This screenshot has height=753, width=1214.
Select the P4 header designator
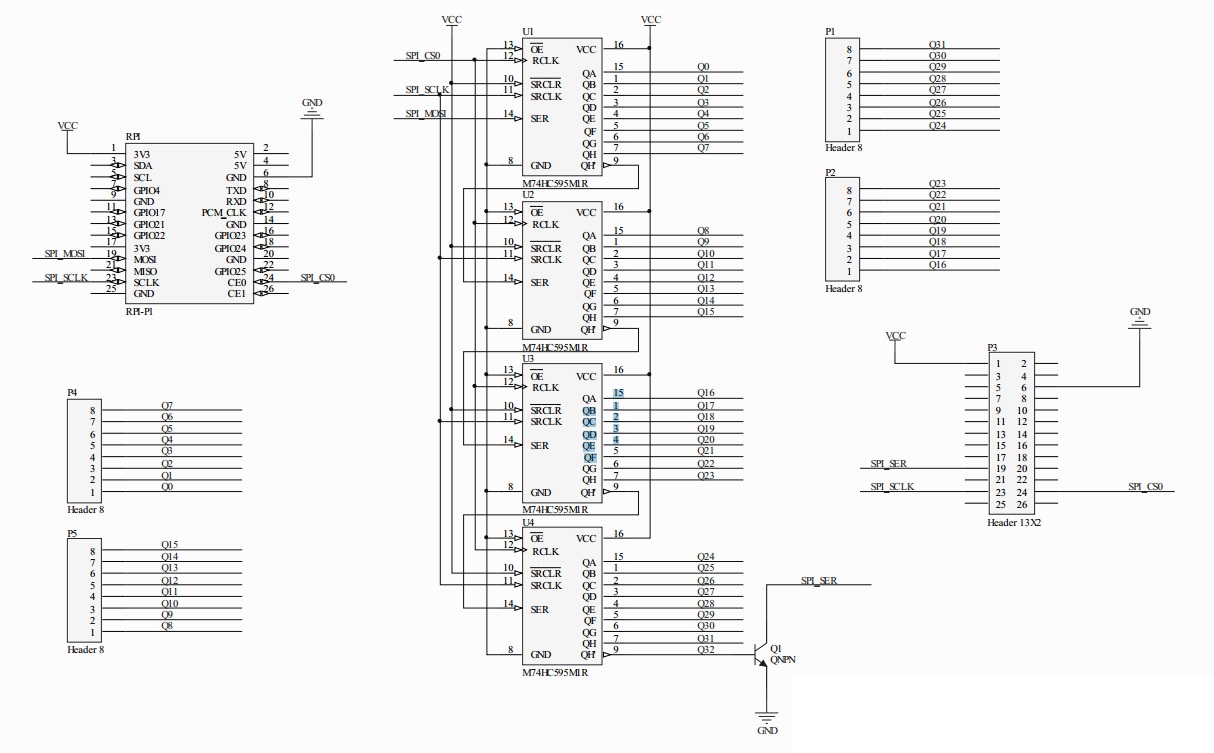[72, 393]
